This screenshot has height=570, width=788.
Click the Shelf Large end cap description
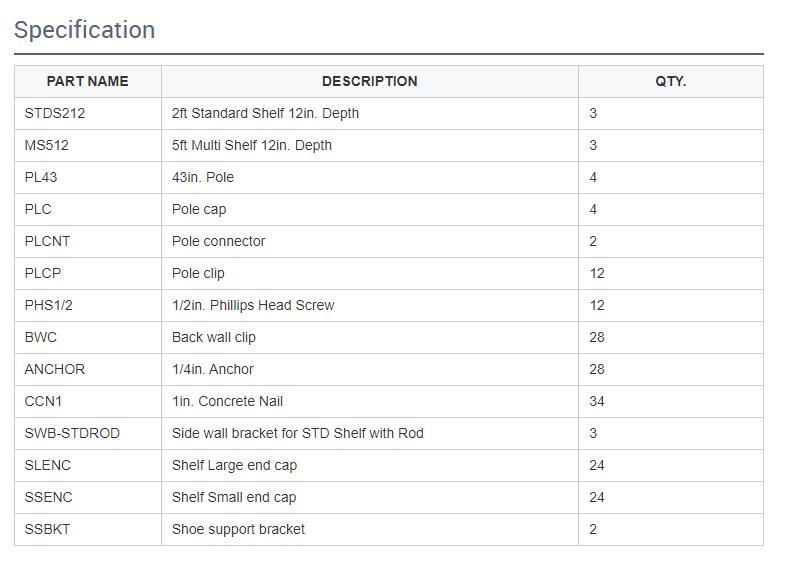click(x=234, y=465)
